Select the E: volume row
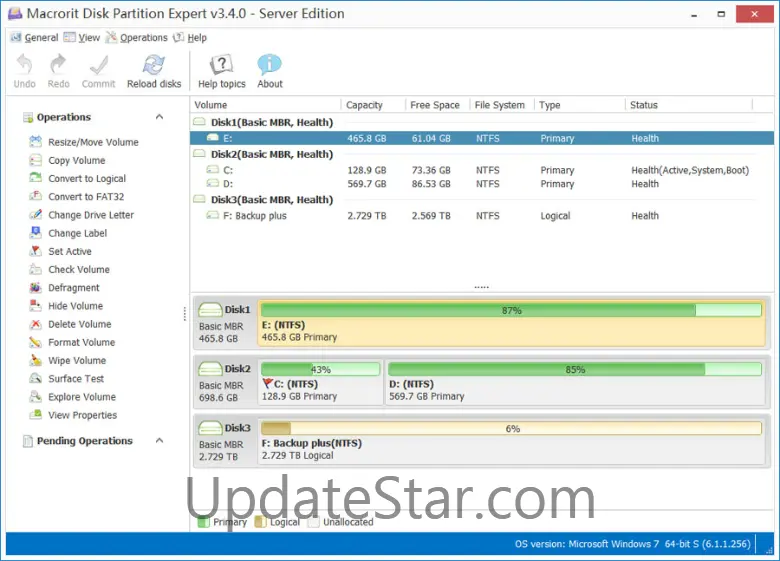This screenshot has width=780, height=561. click(x=482, y=138)
